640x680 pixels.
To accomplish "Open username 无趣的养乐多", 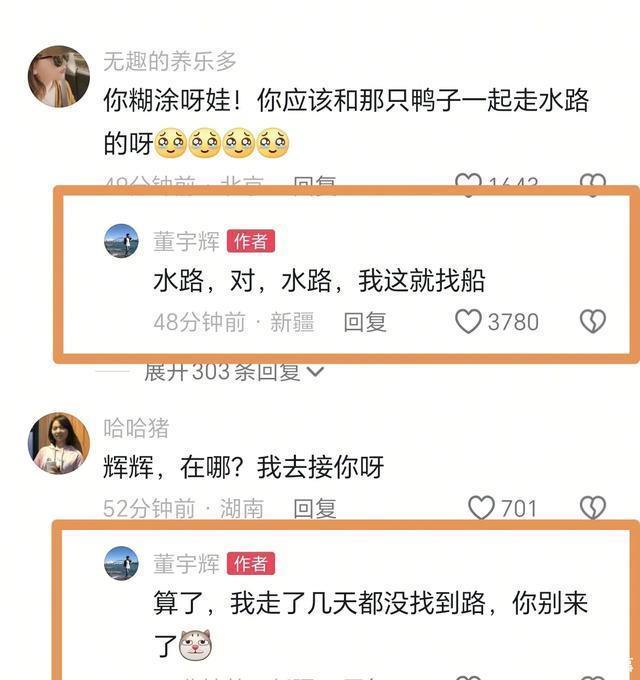I will tap(170, 61).
